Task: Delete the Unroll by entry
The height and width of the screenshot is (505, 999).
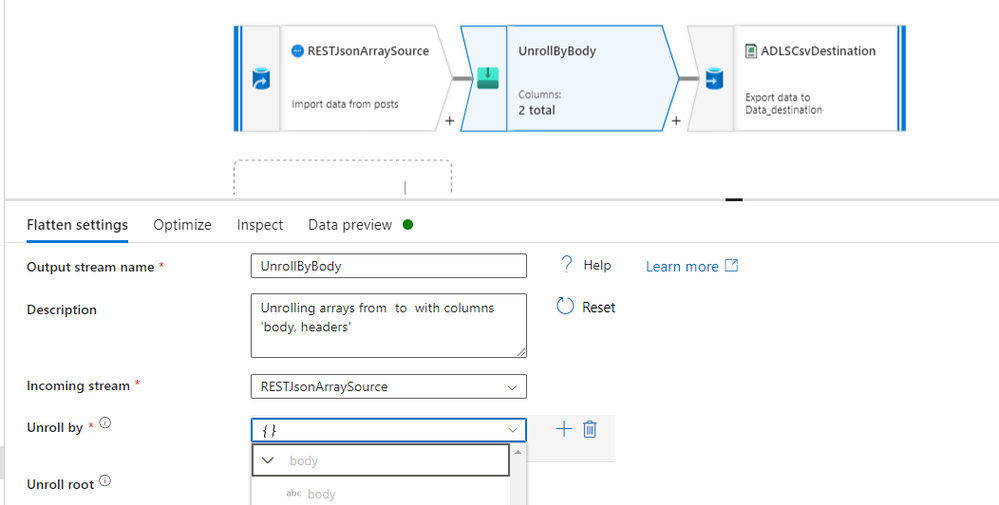Action: pyautogui.click(x=590, y=429)
